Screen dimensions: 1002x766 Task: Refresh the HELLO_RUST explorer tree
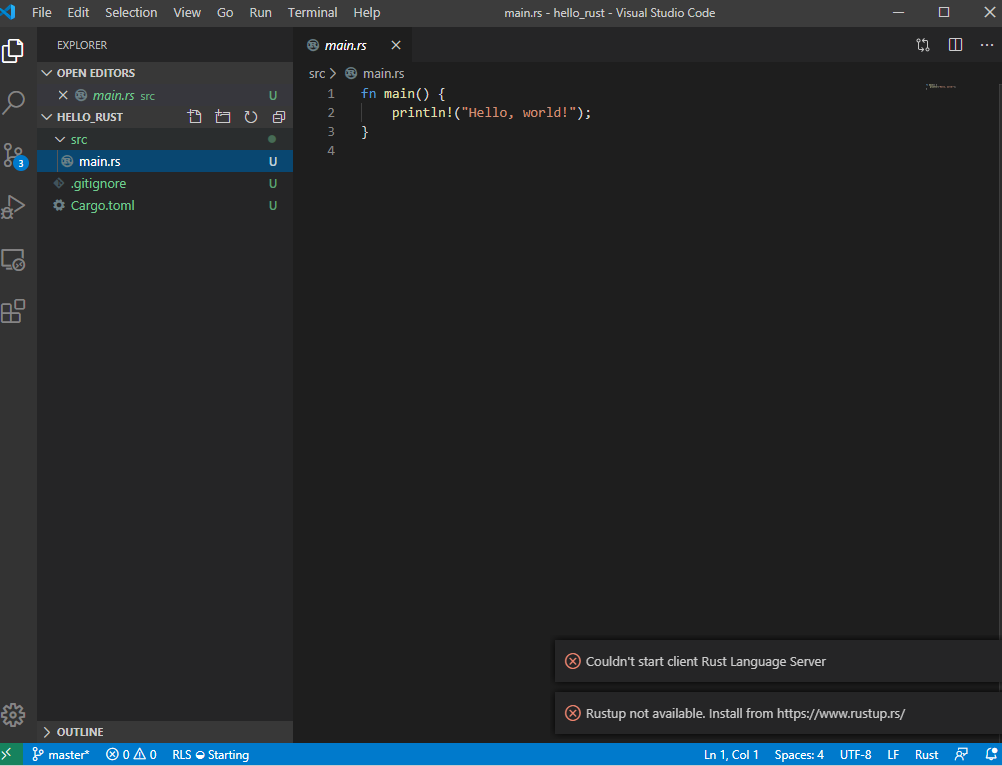point(250,117)
